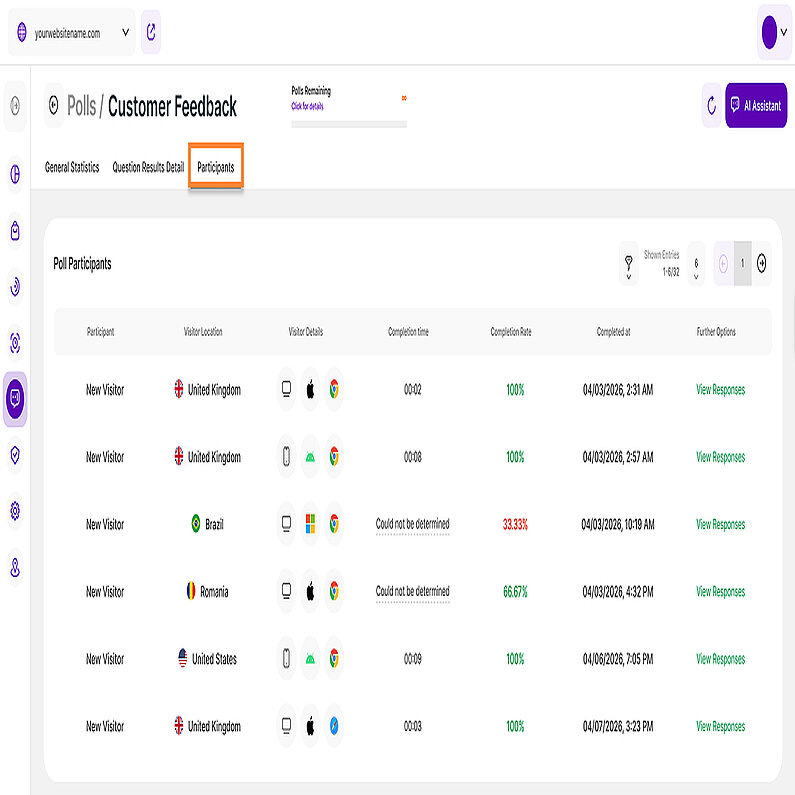
Task: Go to the next page arrow
Action: click(x=762, y=264)
